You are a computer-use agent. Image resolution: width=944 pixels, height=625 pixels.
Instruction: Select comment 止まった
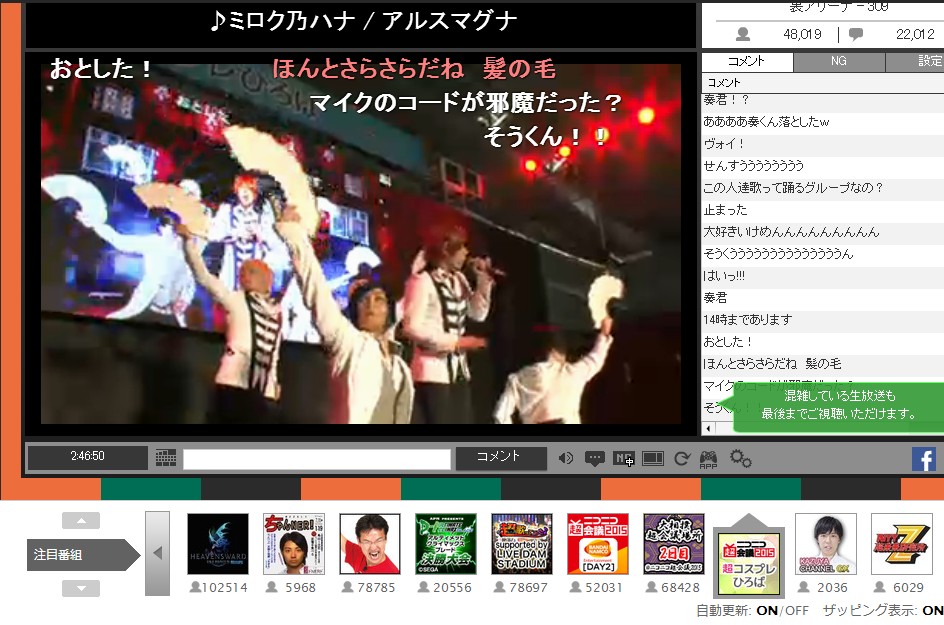[x=822, y=210]
